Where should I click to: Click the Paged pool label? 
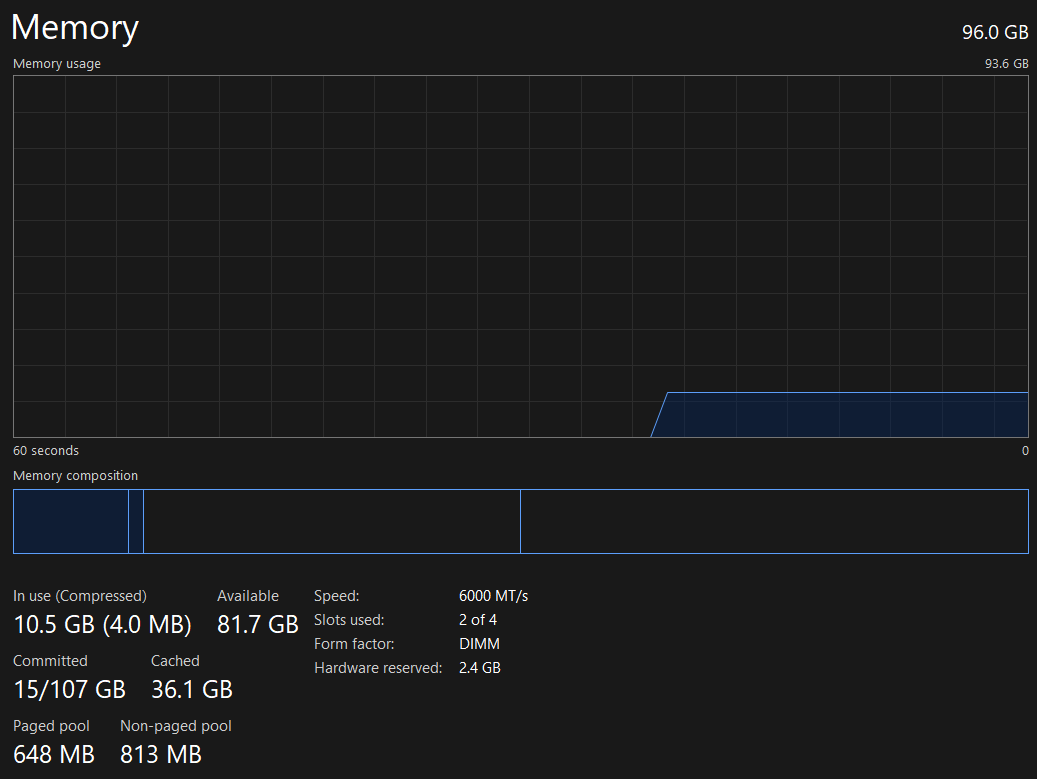pos(51,725)
